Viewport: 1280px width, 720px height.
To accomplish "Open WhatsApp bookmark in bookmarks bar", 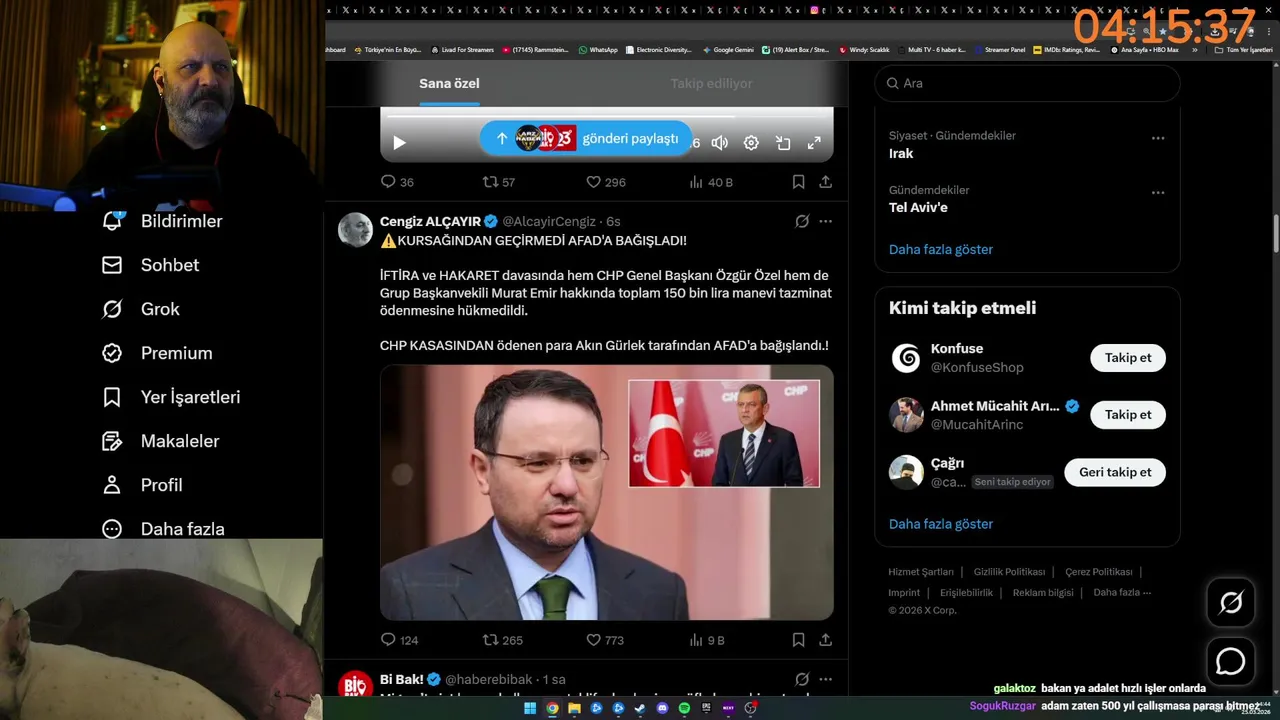I will pyautogui.click(x=598, y=49).
